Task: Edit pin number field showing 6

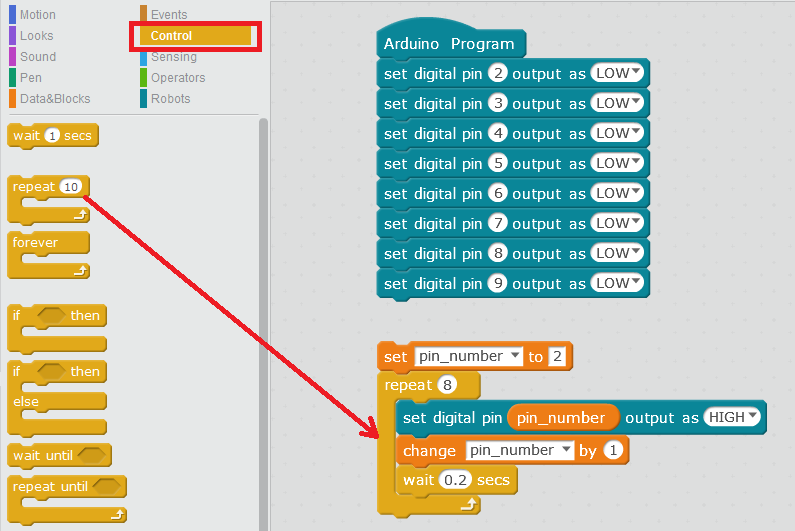Action: [498, 193]
